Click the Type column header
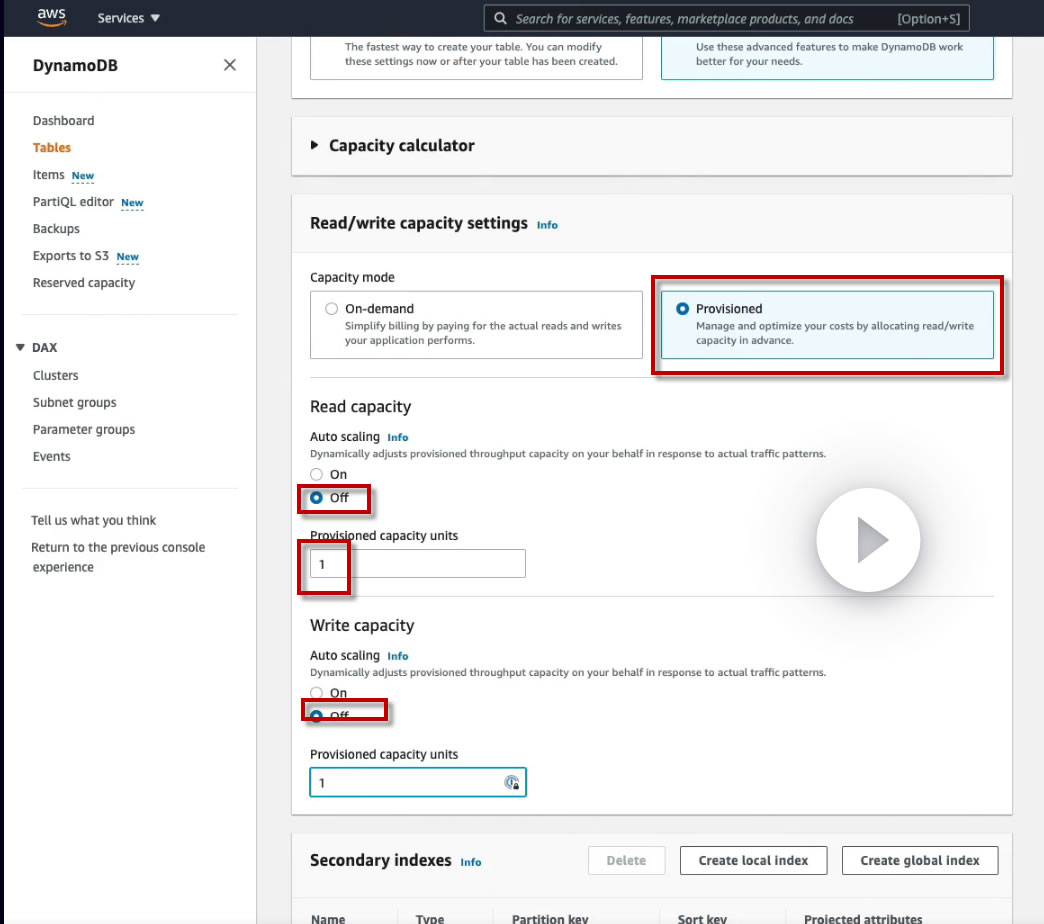The image size is (1044, 924). tap(429, 918)
